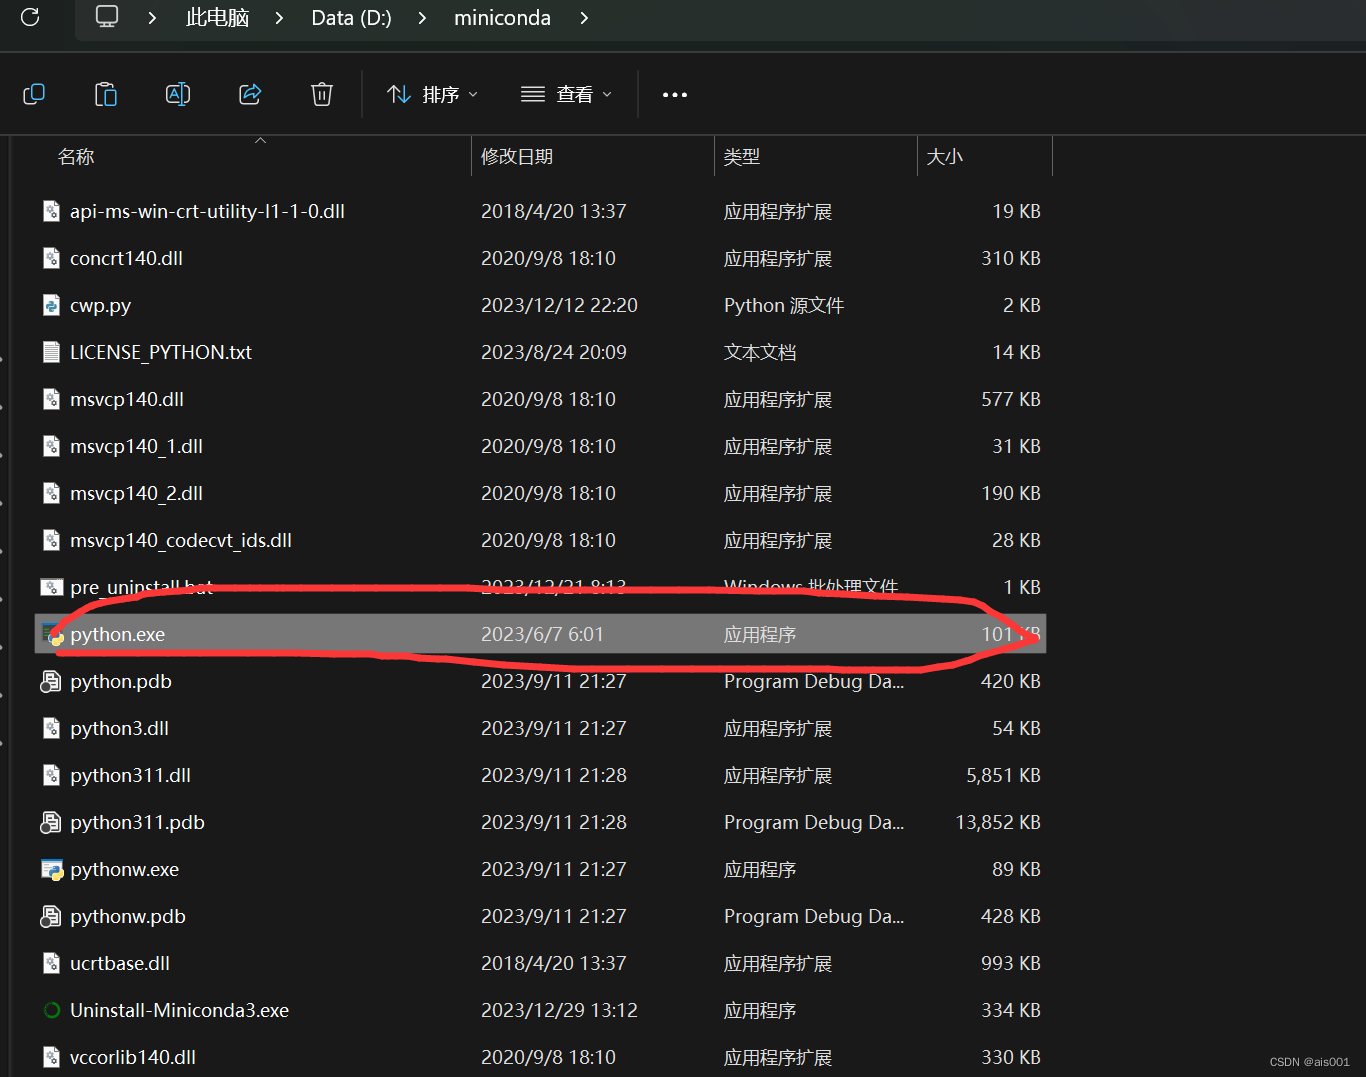This screenshot has width=1366, height=1077.
Task: Click the Rename icon in the toolbar
Action: click(178, 93)
